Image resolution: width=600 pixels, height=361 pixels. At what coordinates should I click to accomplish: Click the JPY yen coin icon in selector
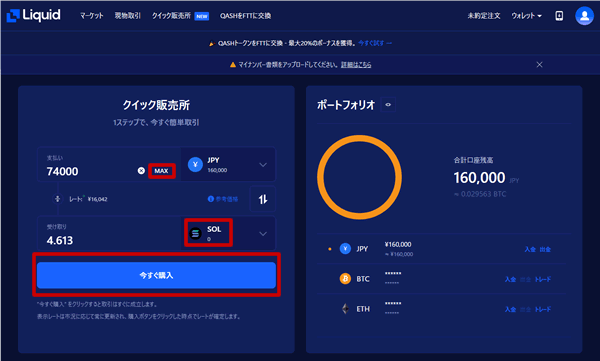[195, 165]
